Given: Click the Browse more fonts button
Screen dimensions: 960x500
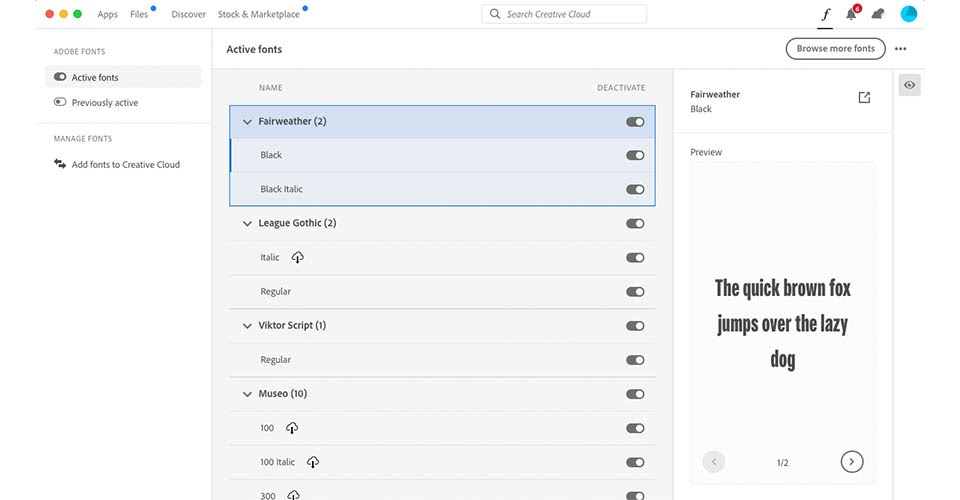Looking at the screenshot, I should [835, 49].
